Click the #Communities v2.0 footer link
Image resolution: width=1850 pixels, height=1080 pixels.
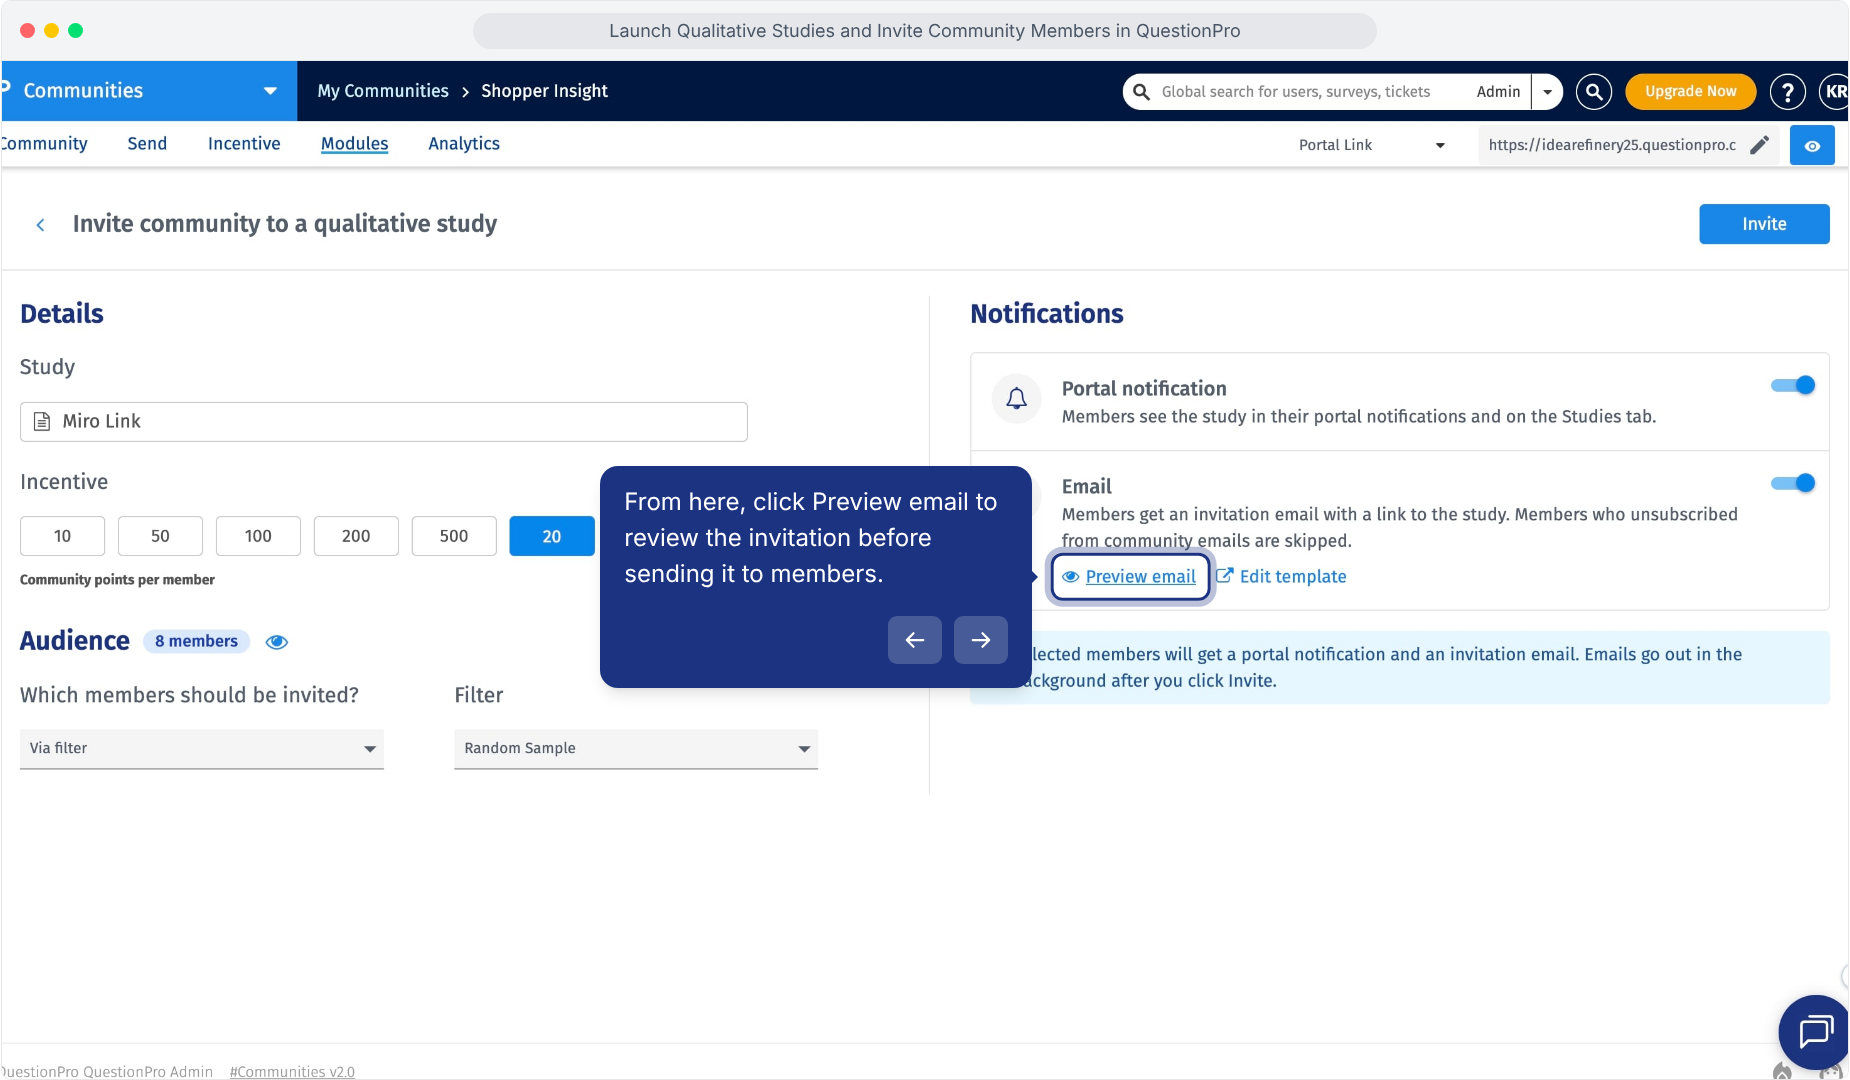click(292, 1072)
